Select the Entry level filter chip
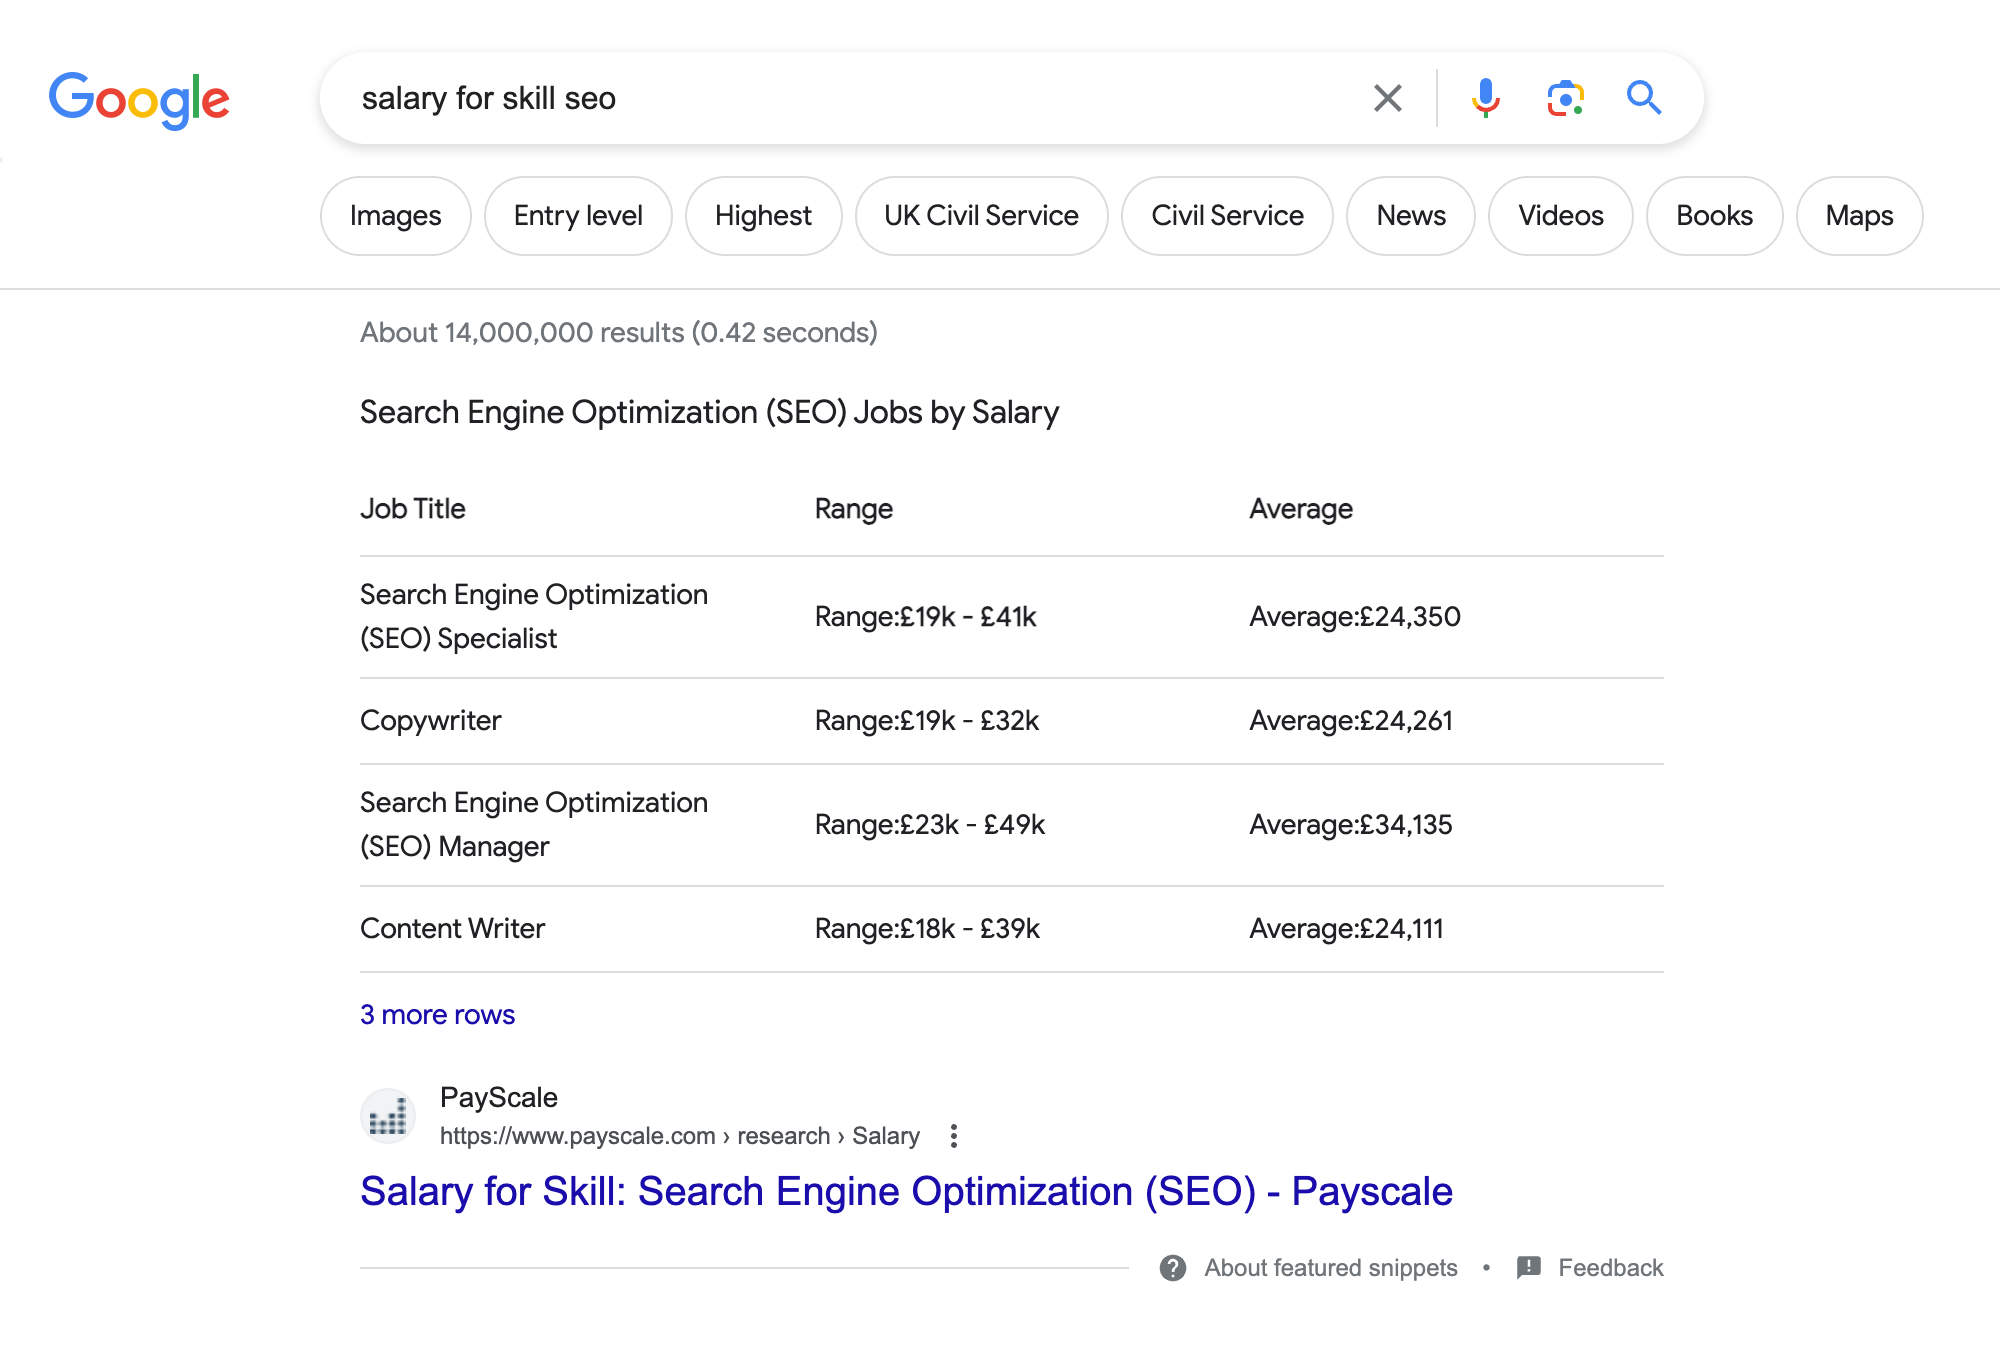 click(578, 216)
